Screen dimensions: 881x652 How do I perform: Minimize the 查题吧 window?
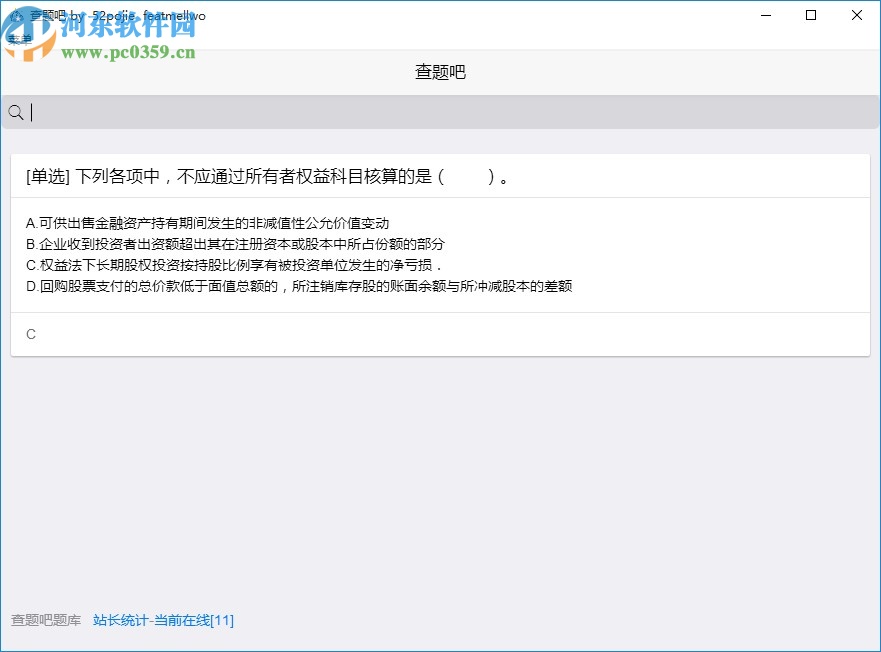(764, 15)
